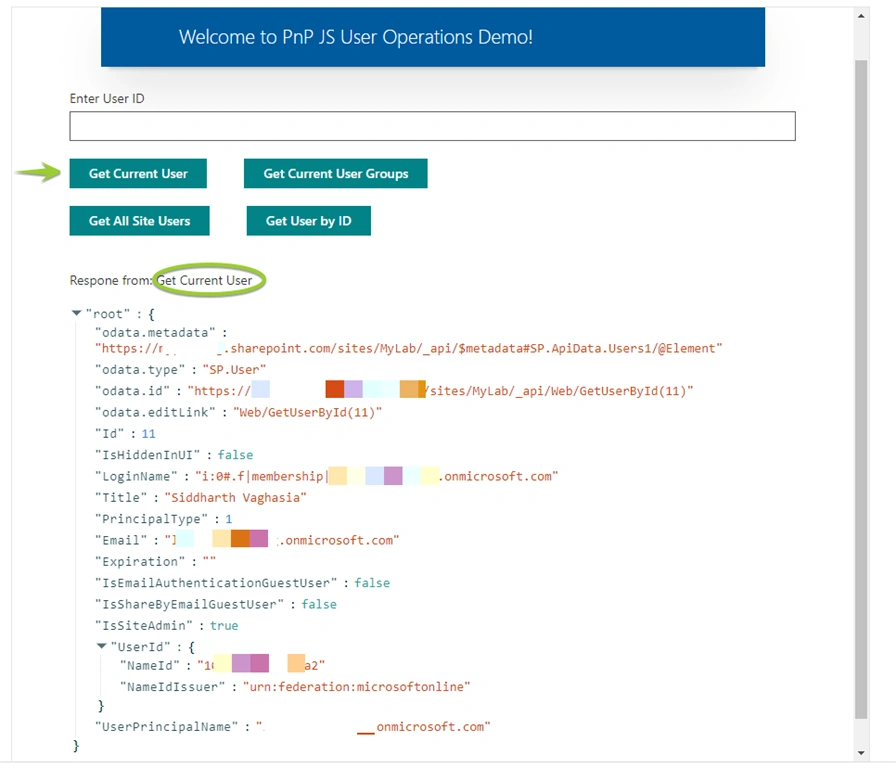
Task: Click the vertical scrollbar thumb
Action: 861,389
